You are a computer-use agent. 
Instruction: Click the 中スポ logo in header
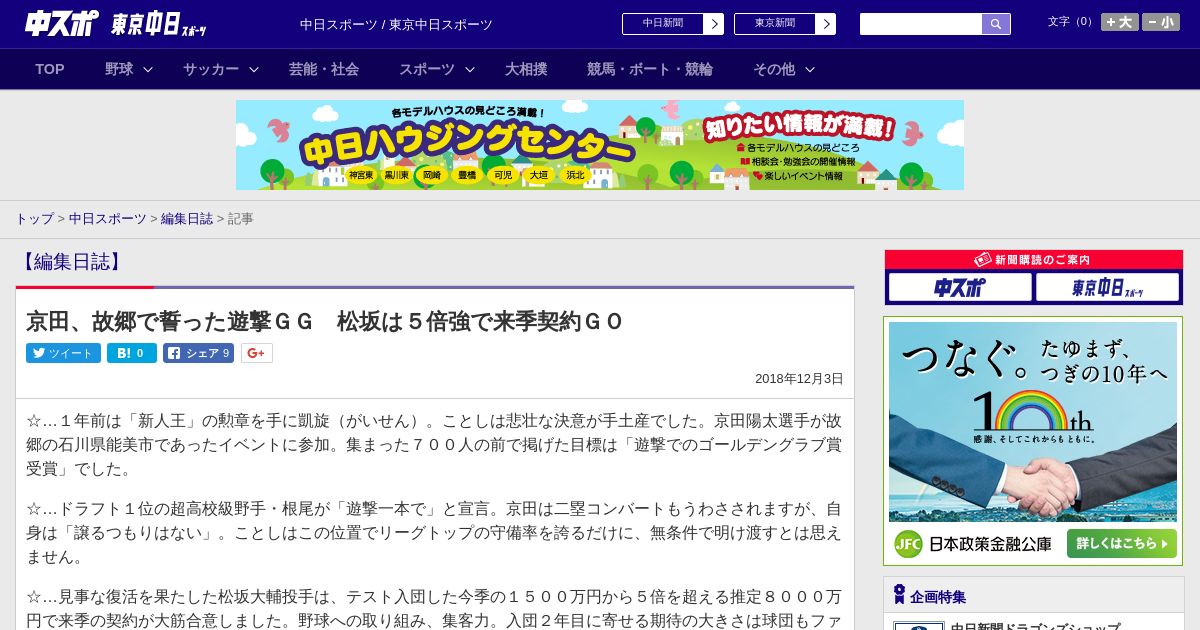click(62, 23)
